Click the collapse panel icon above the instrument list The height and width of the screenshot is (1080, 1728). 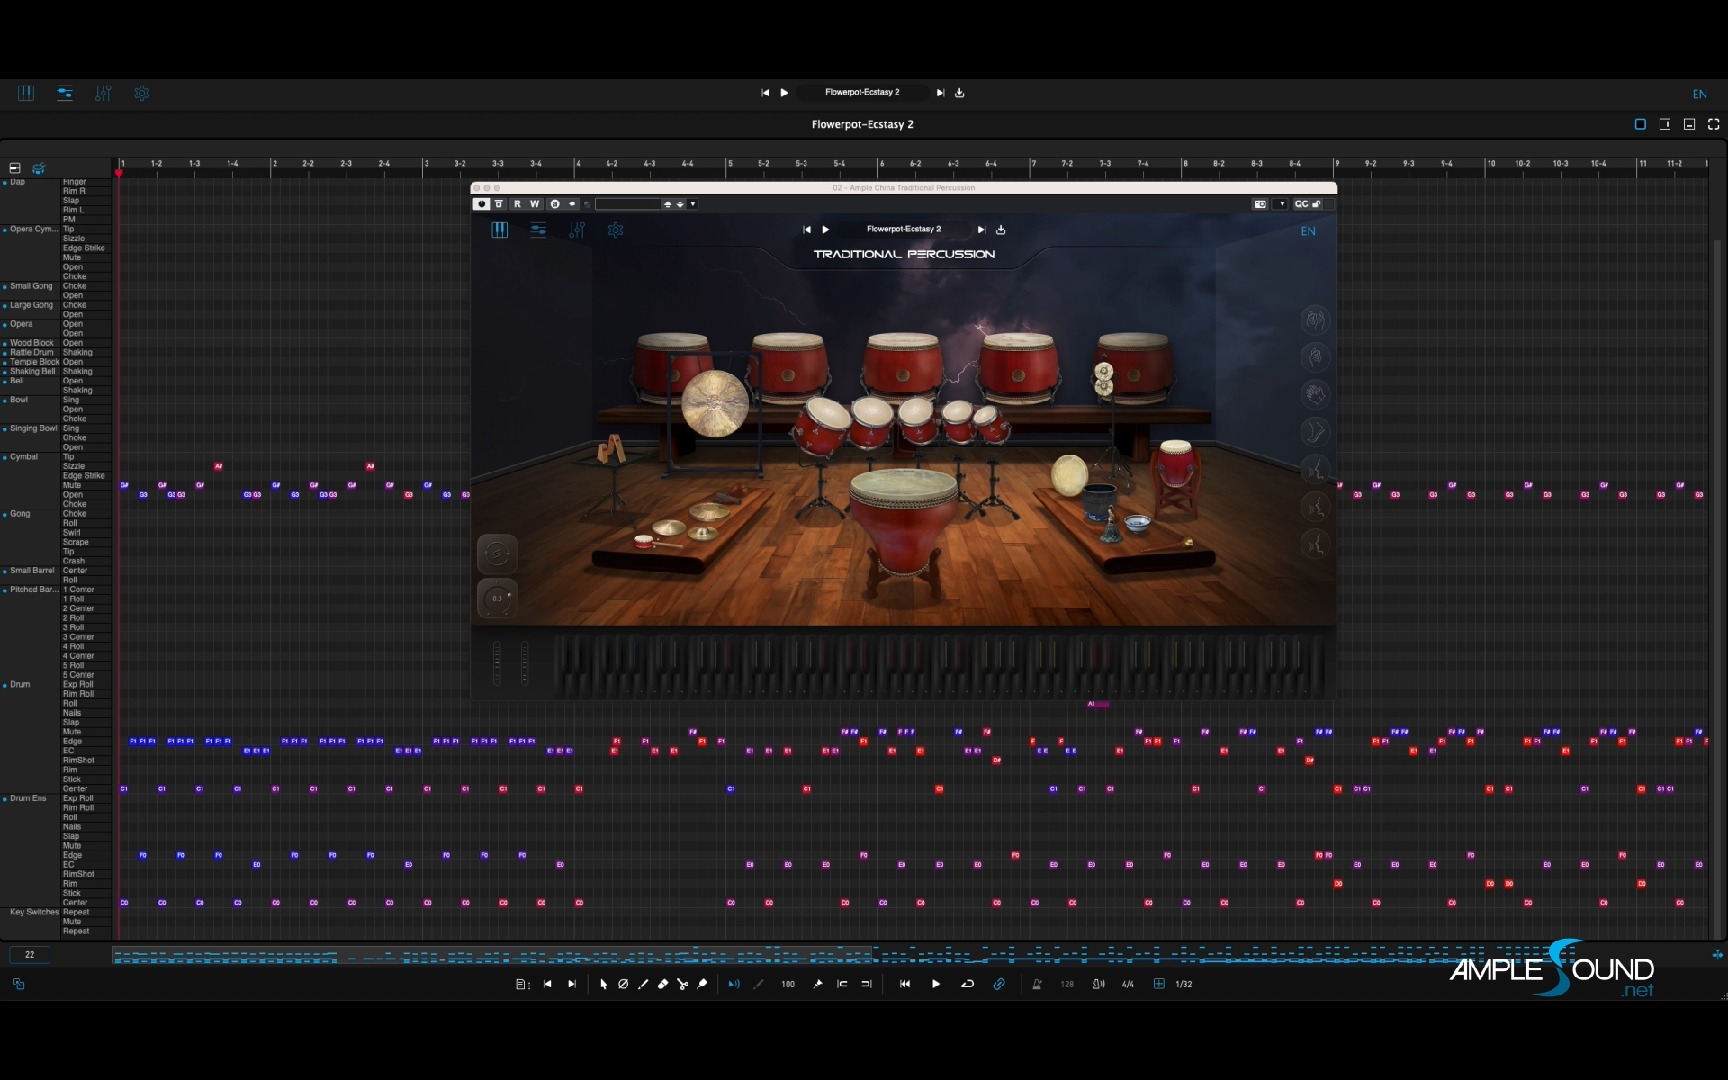(15, 168)
